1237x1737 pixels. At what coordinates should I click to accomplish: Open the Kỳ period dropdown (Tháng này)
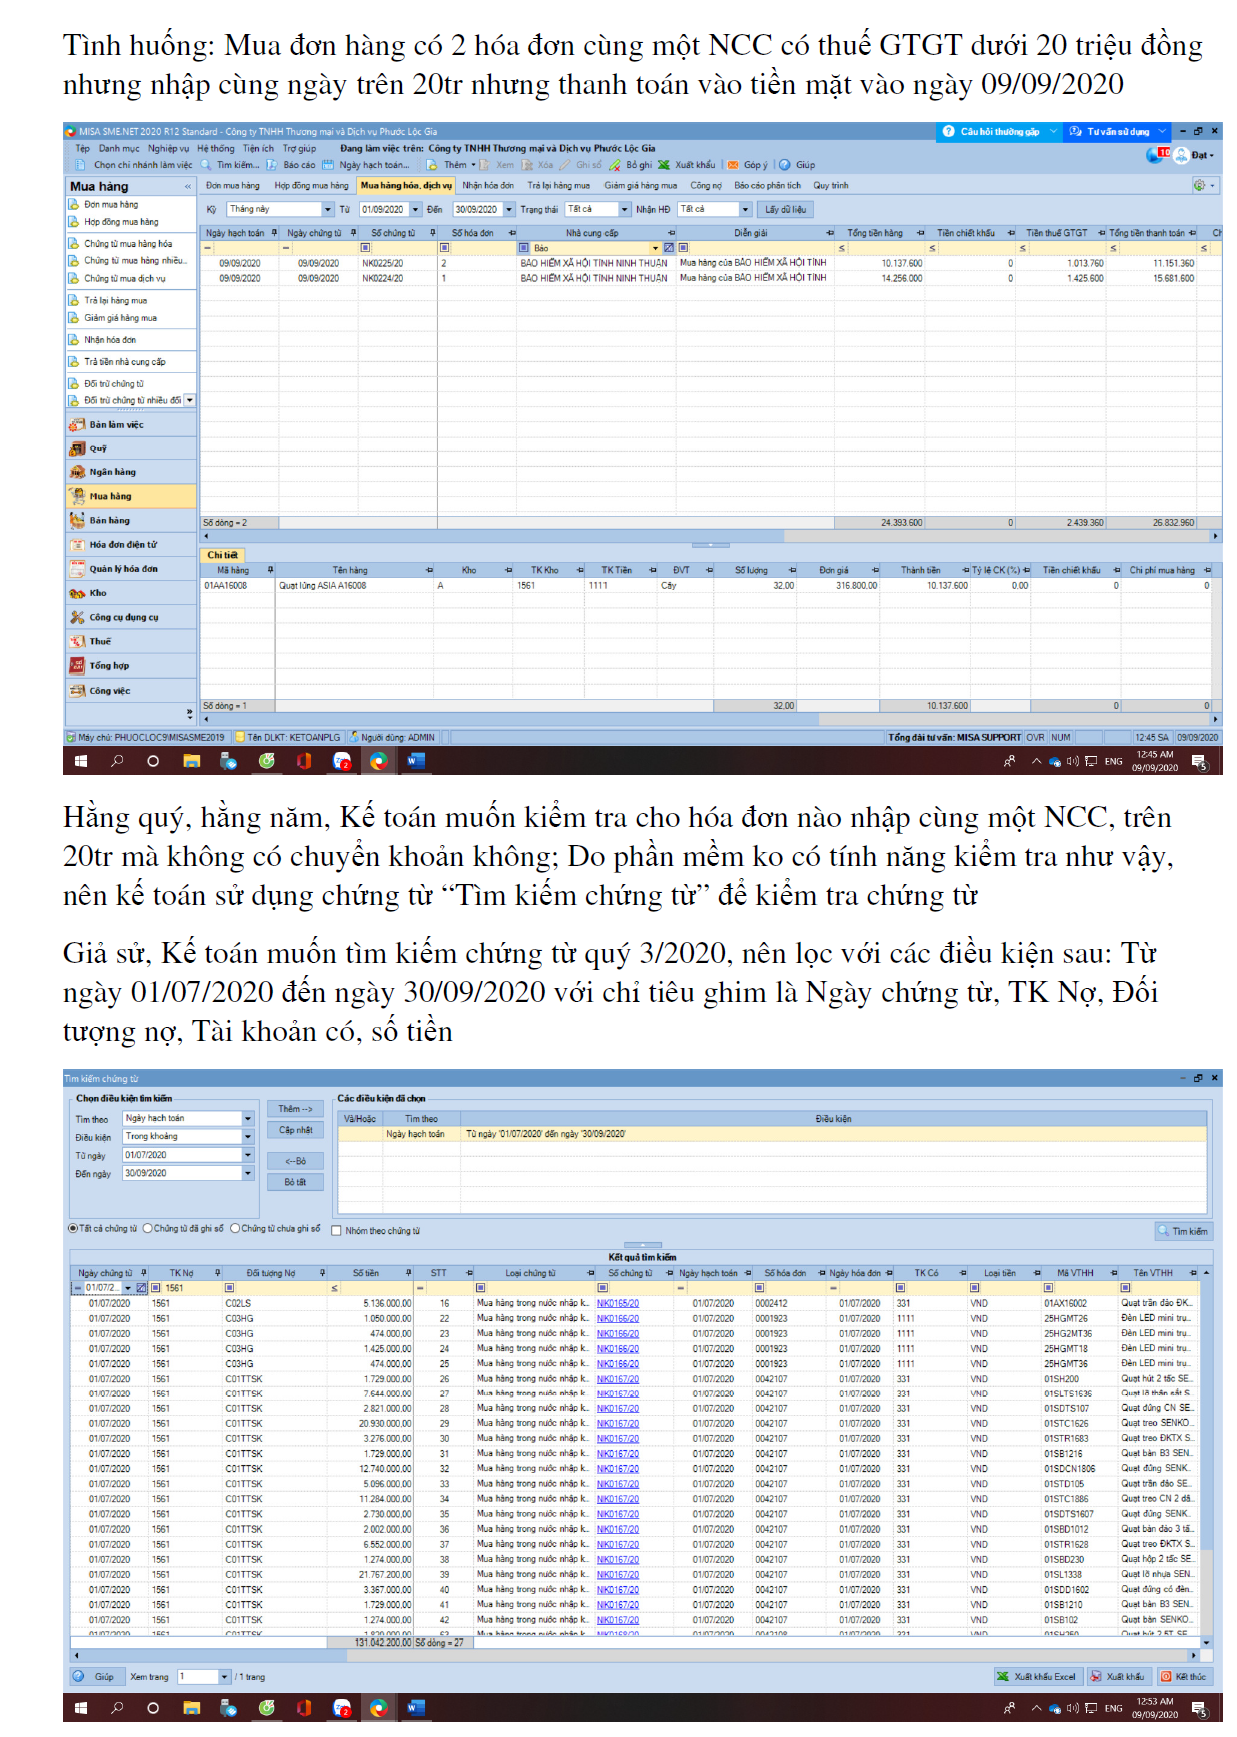327,209
